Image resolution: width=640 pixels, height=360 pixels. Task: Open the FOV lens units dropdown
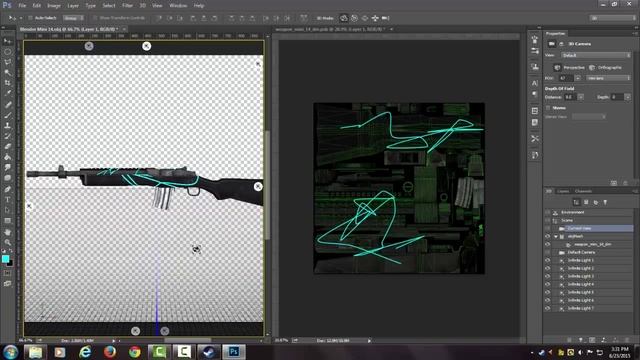608,78
